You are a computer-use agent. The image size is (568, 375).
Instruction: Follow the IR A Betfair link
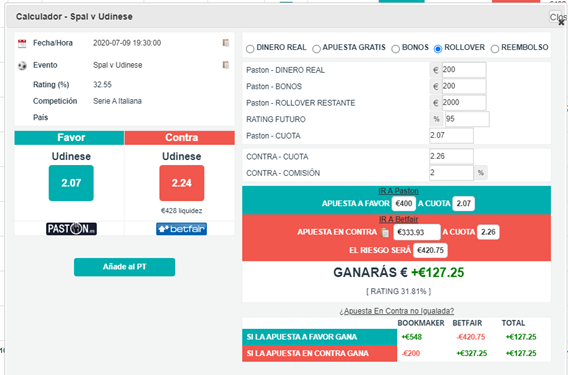[x=398, y=219]
